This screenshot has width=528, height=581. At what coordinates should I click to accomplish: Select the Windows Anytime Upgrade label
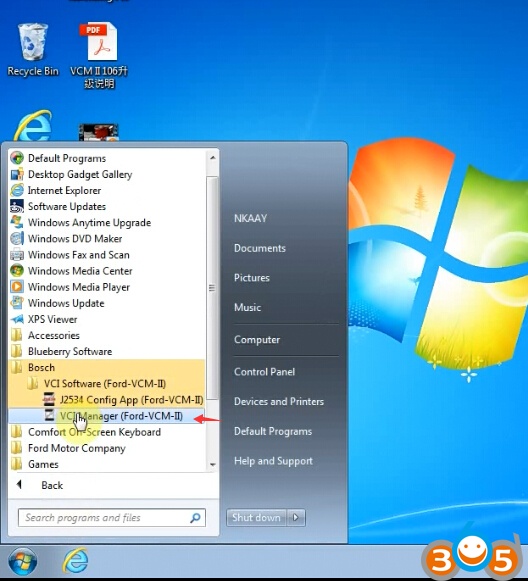tap(89, 223)
